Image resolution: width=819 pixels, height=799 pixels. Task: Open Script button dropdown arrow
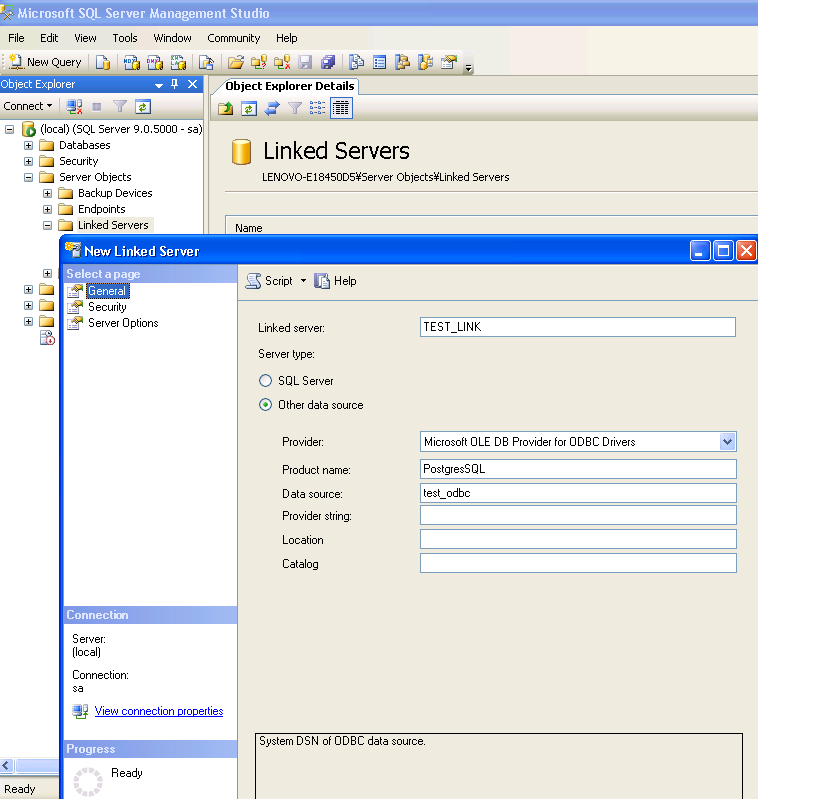(303, 281)
